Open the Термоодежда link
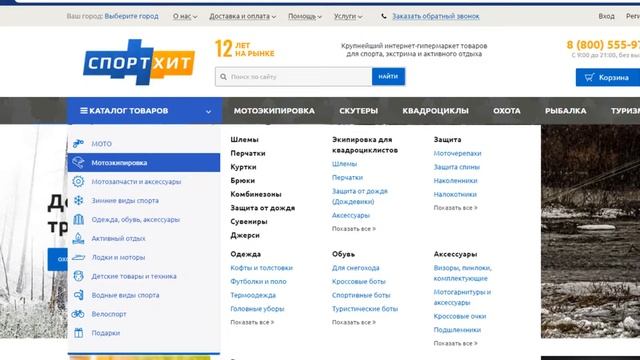Screen dimensions: 640x360 pyautogui.click(x=253, y=295)
